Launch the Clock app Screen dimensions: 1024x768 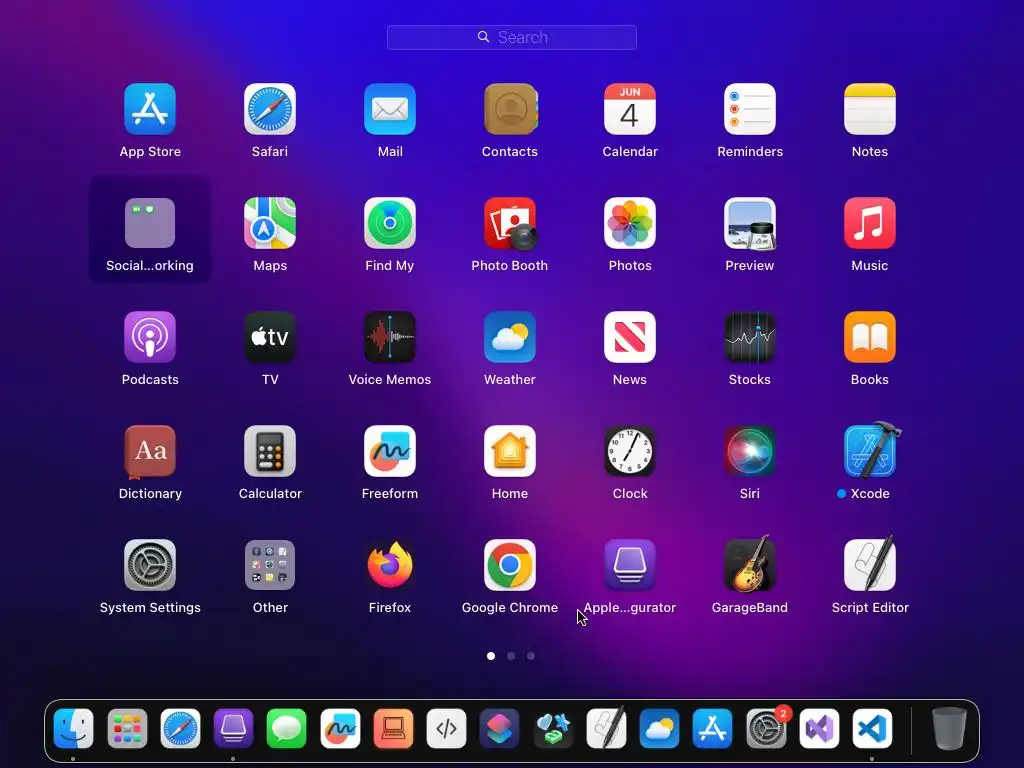[x=630, y=451]
